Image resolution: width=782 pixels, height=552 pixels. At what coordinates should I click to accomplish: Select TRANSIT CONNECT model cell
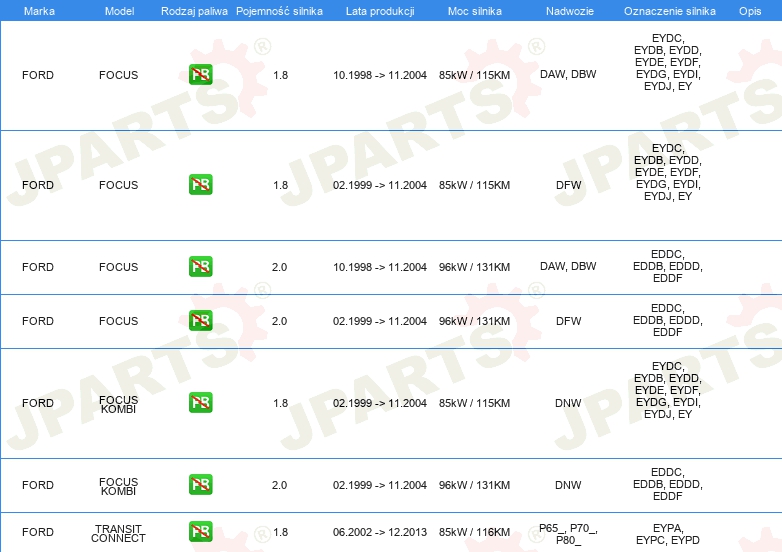pyautogui.click(x=118, y=534)
